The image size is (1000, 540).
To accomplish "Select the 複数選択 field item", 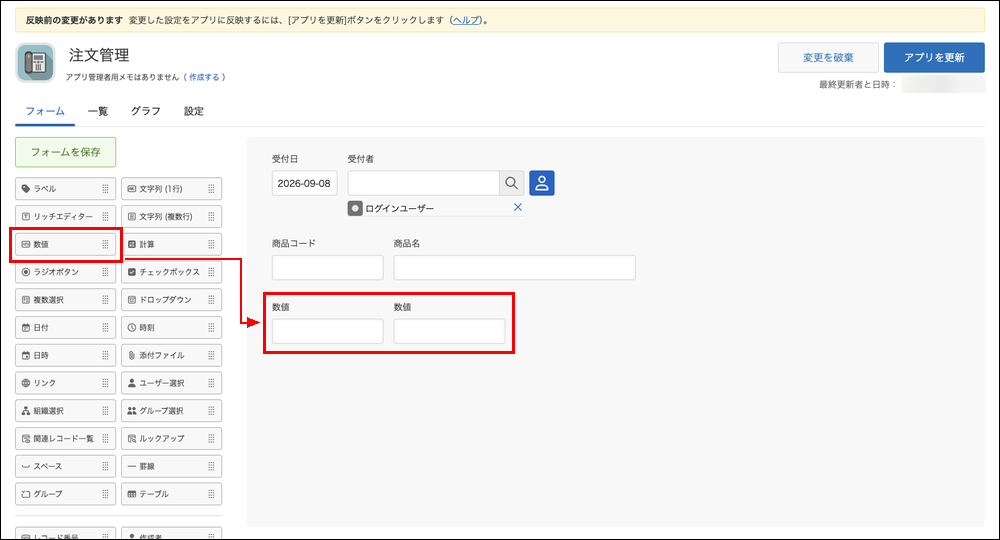I will point(66,300).
